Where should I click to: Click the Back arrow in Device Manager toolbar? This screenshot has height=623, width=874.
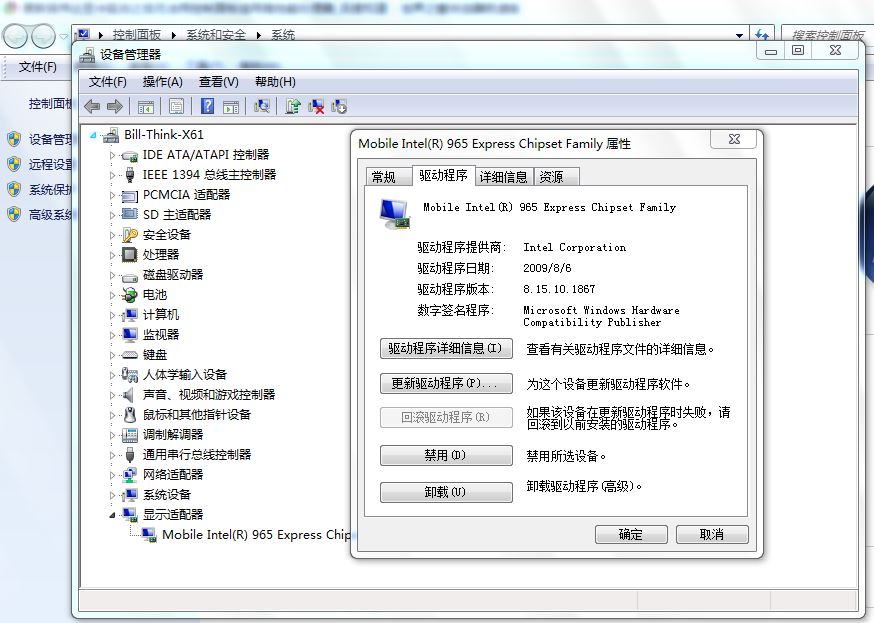pyautogui.click(x=92, y=106)
